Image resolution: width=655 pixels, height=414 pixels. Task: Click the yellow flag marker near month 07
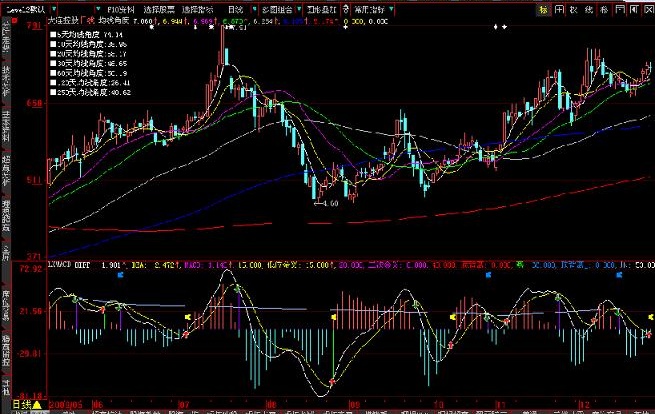[188, 317]
